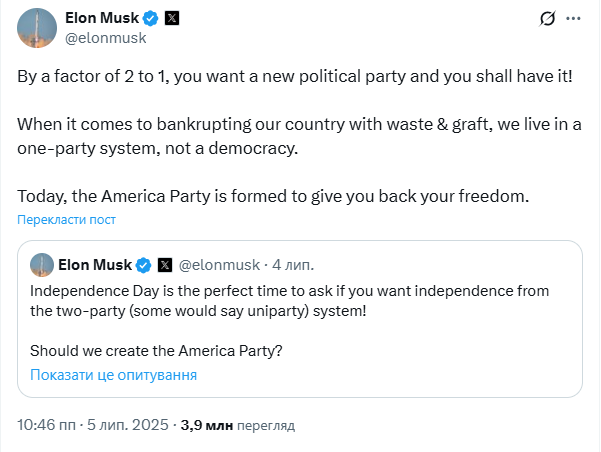Click the Grok icon on the post
The height and width of the screenshot is (452, 601).
547,19
